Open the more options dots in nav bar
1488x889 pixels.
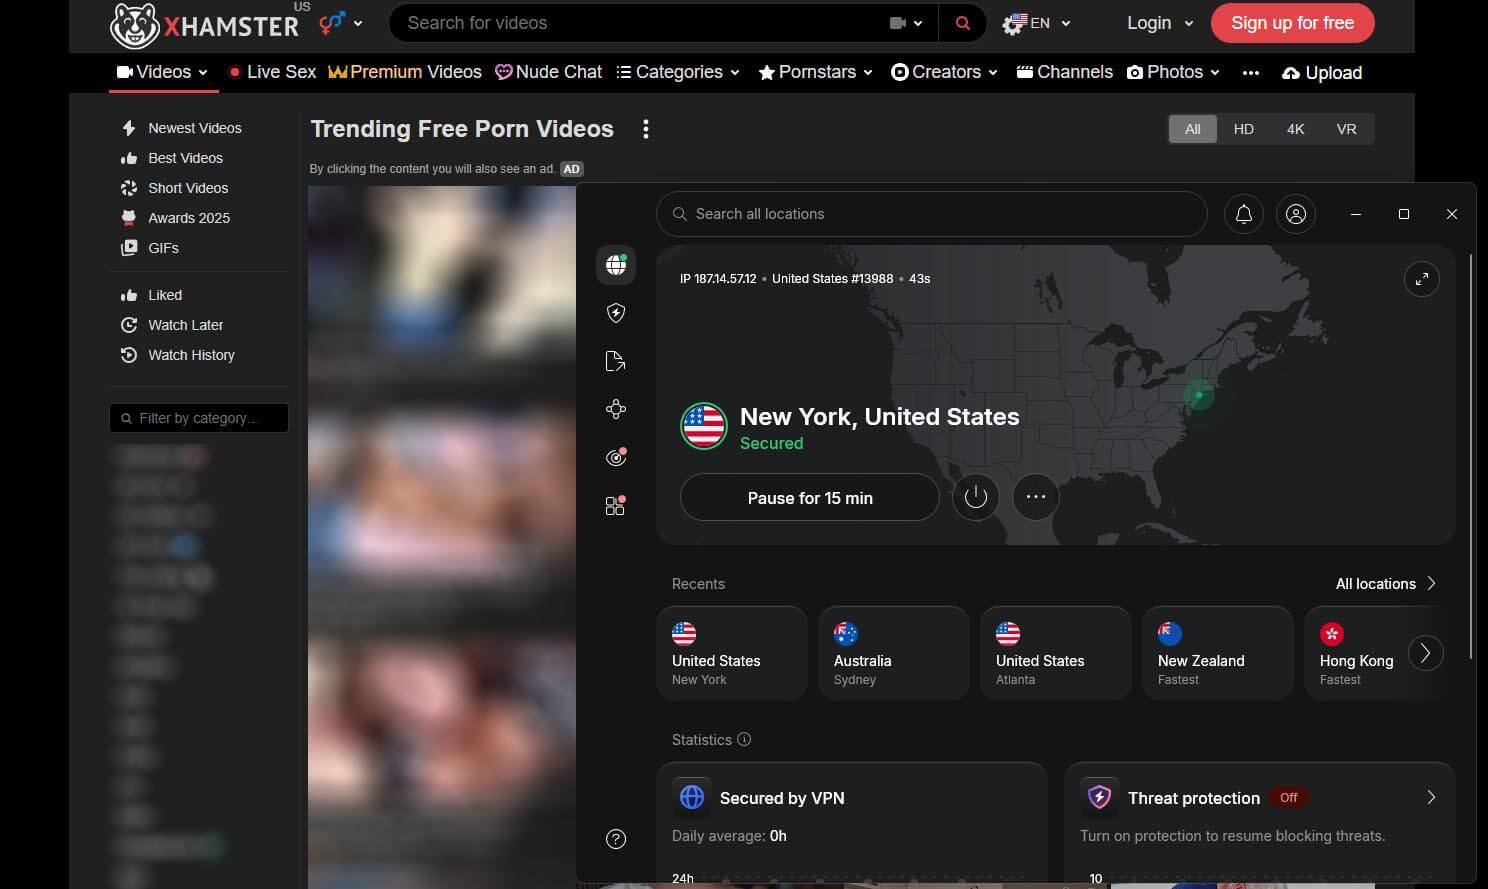(1251, 73)
